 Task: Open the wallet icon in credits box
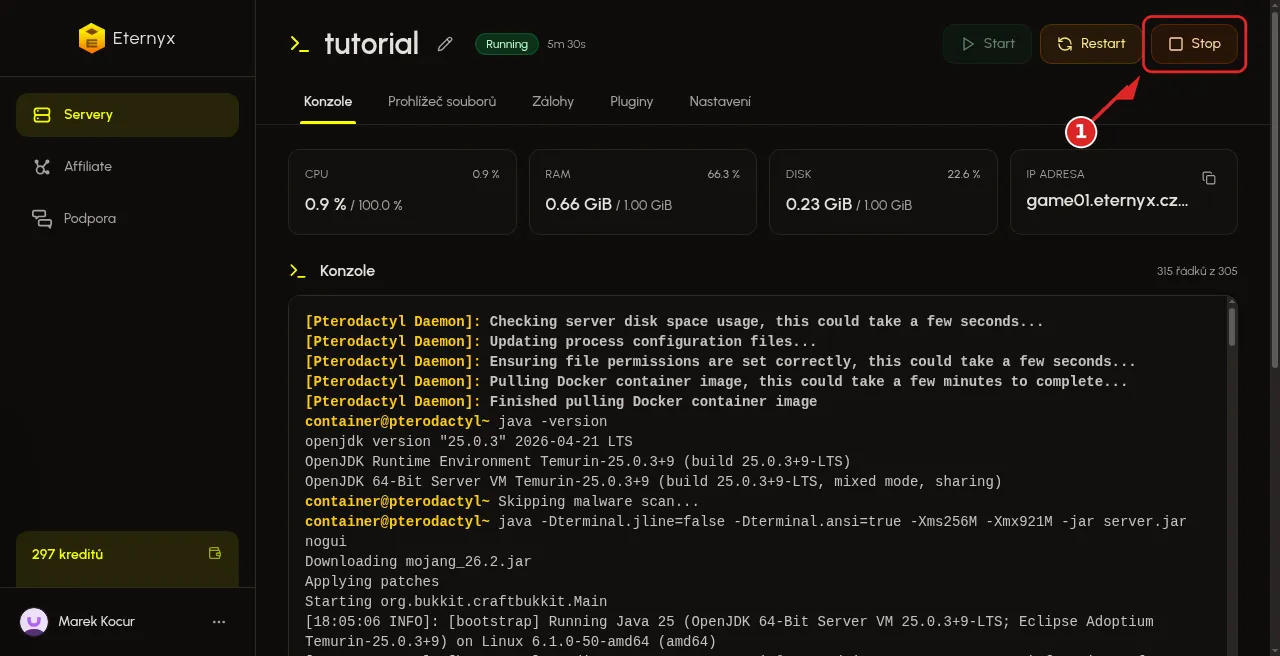pyautogui.click(x=214, y=553)
